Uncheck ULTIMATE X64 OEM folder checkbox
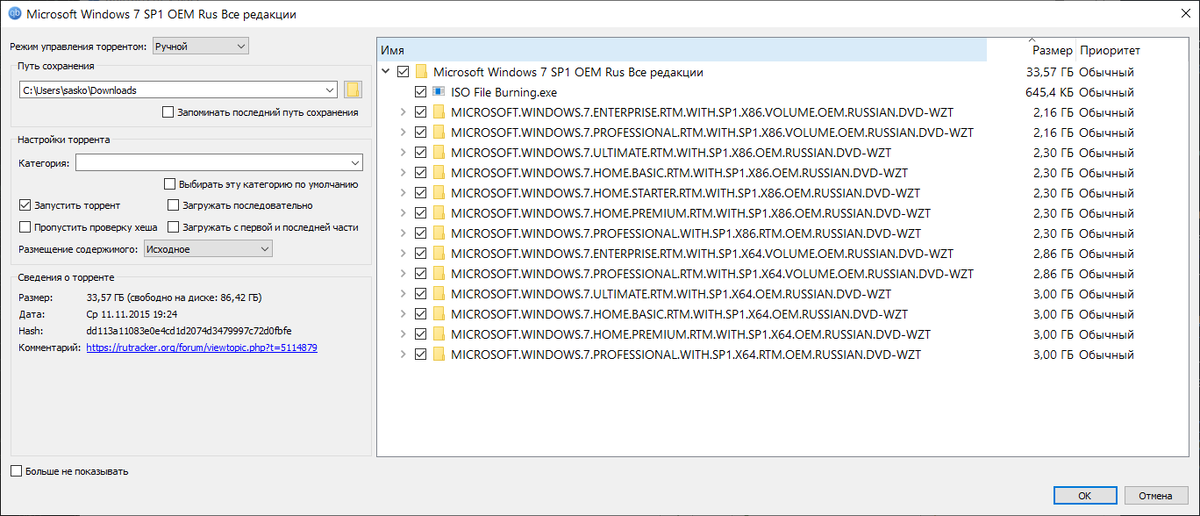Viewport: 1200px width, 516px height. (x=420, y=294)
